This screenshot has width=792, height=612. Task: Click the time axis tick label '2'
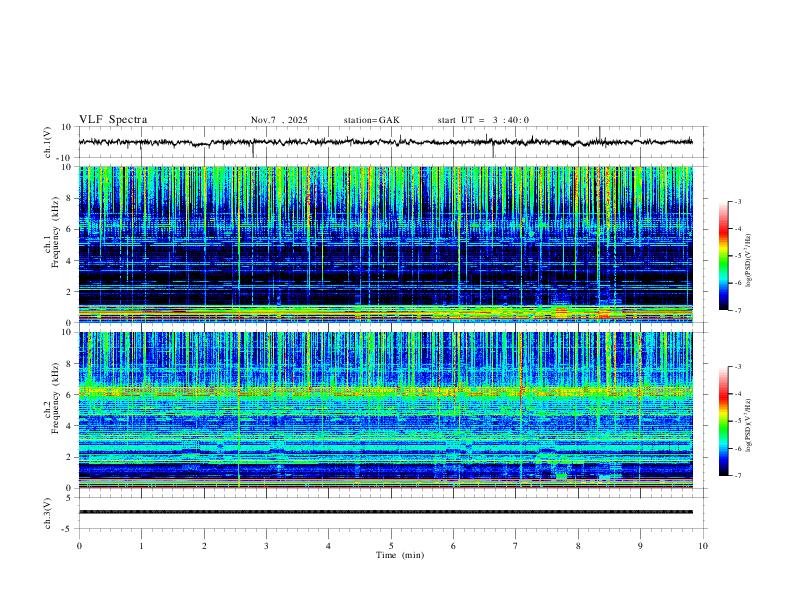204,546
